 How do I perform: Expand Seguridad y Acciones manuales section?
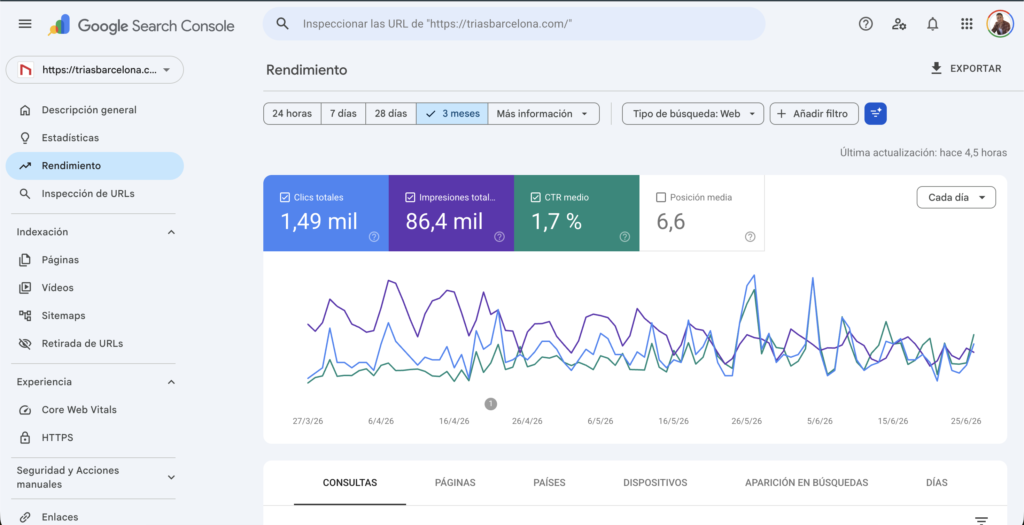pyautogui.click(x=171, y=477)
